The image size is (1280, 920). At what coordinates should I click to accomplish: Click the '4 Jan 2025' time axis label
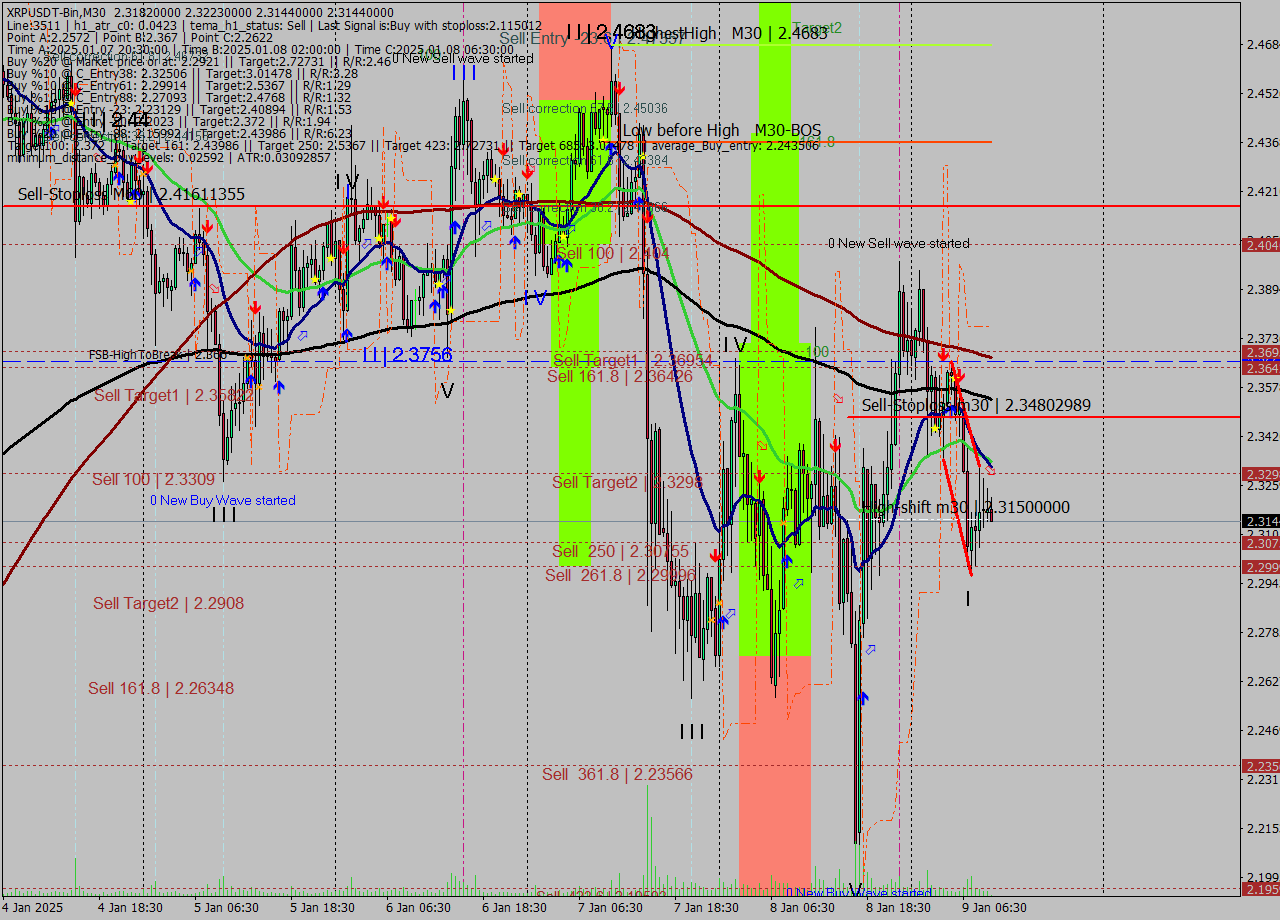[x=32, y=908]
